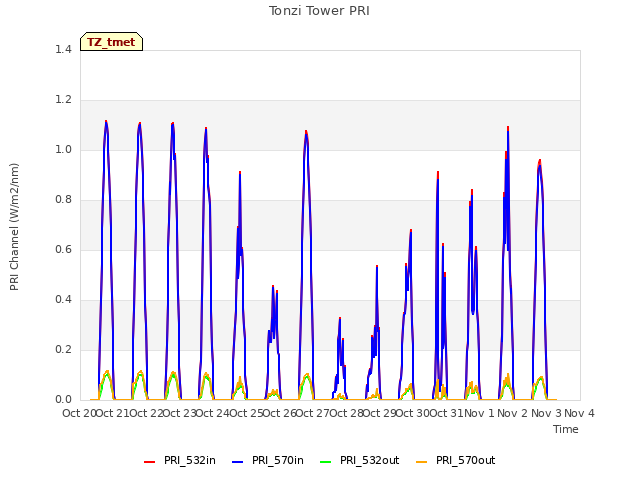Select the PRI_532in legend entry
Screen dimensions: 640x480
coord(180,461)
